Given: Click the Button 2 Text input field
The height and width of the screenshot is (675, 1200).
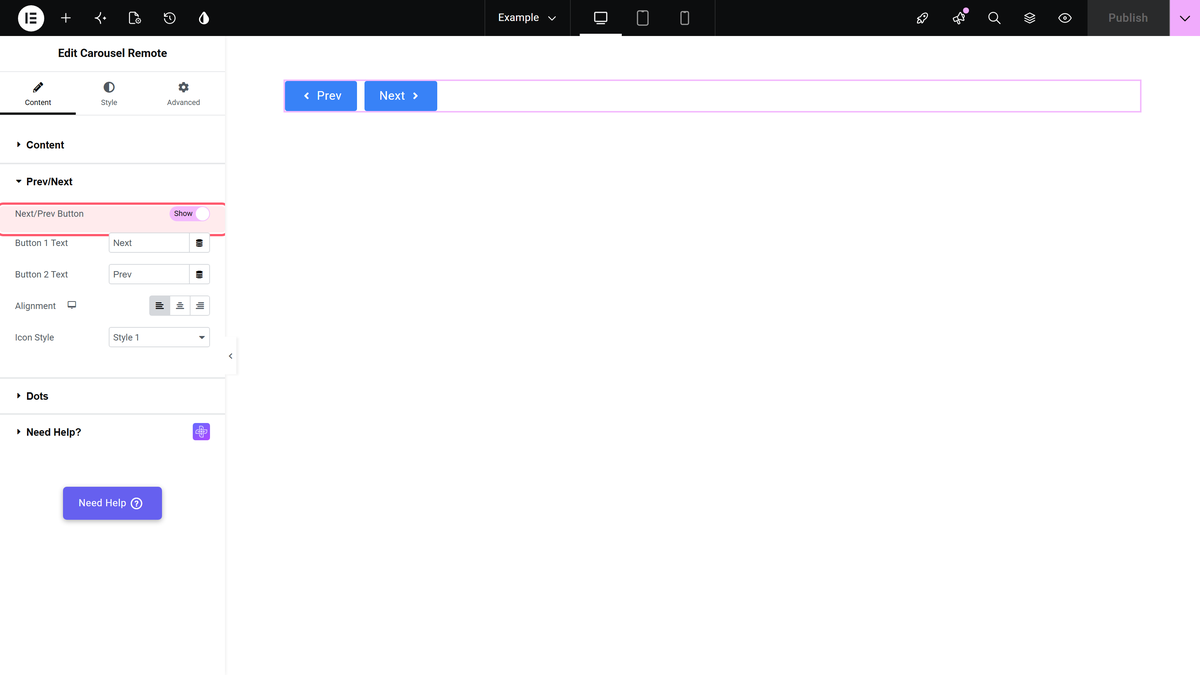Looking at the screenshot, I should tap(149, 274).
